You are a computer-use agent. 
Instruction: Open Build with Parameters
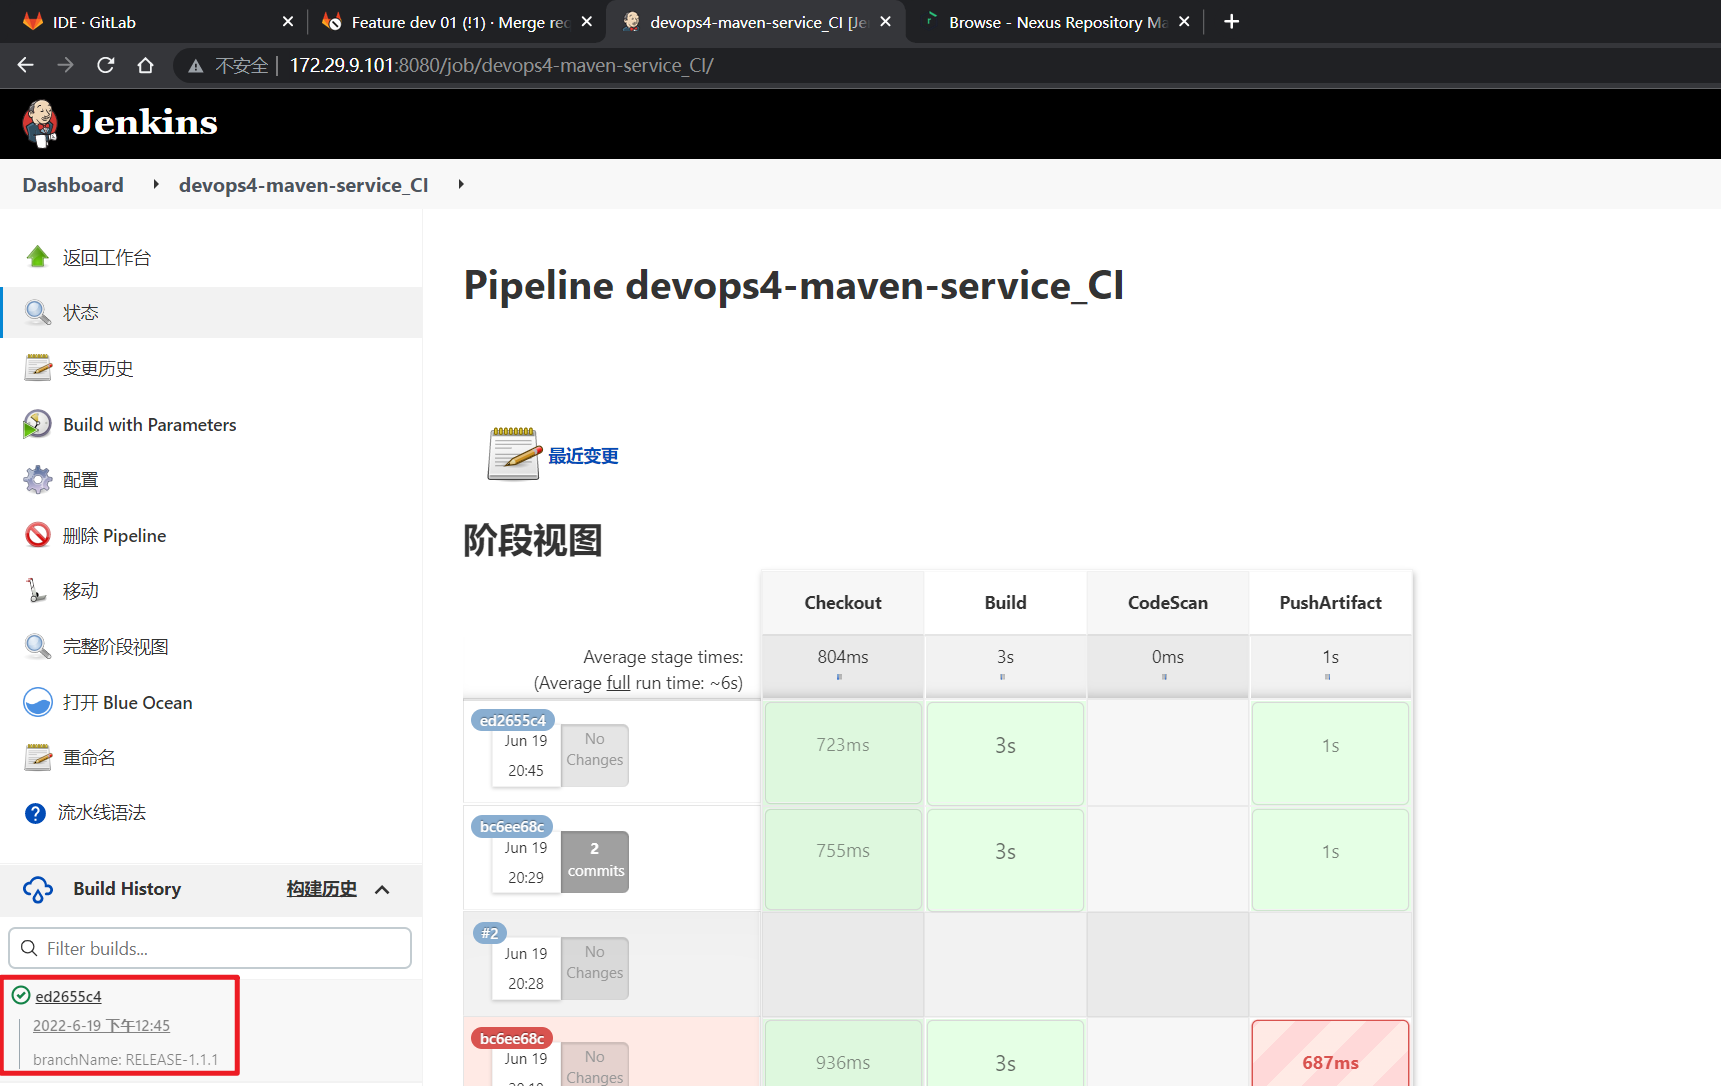pyautogui.click(x=150, y=424)
